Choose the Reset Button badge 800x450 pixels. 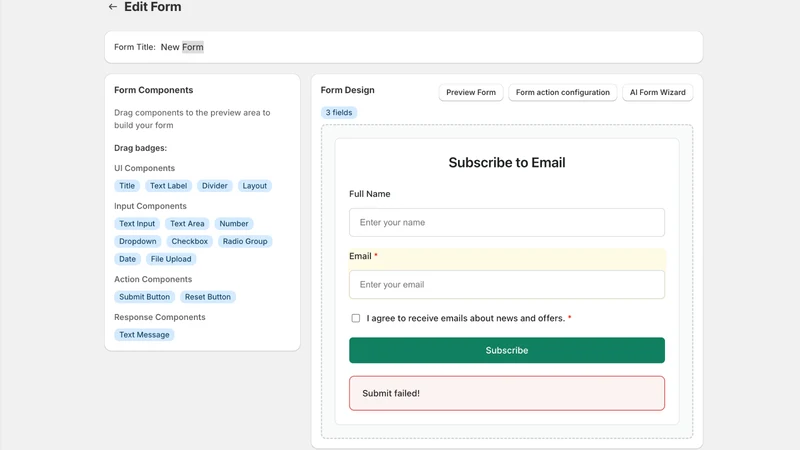coord(208,297)
